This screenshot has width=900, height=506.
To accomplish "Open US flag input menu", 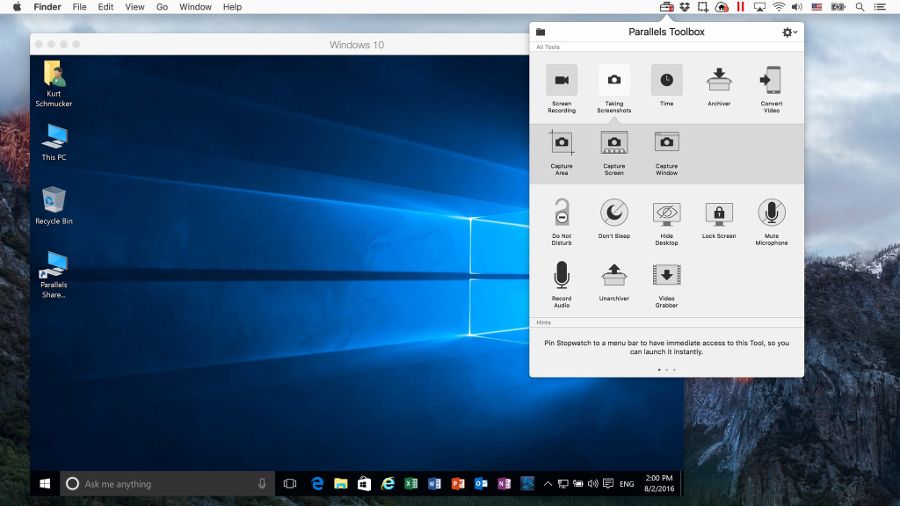I will 816,7.
